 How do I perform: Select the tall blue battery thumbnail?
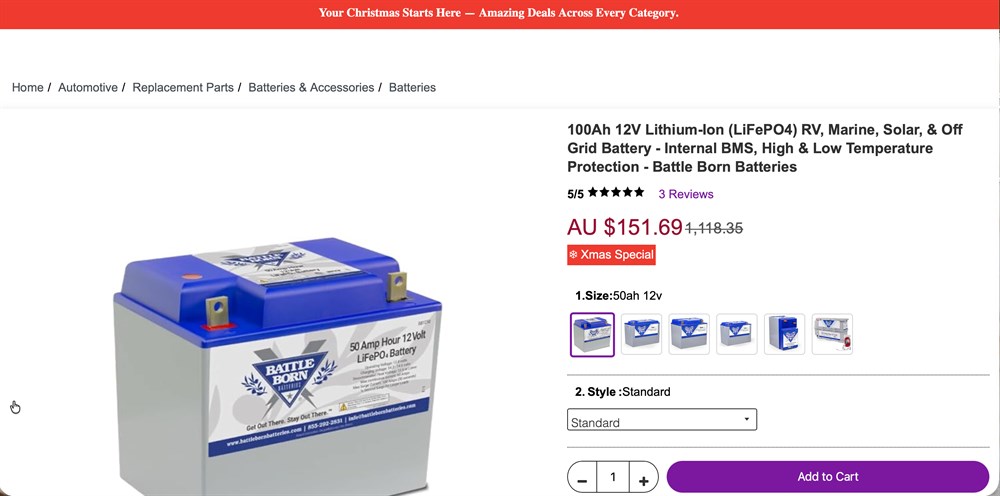coord(784,334)
